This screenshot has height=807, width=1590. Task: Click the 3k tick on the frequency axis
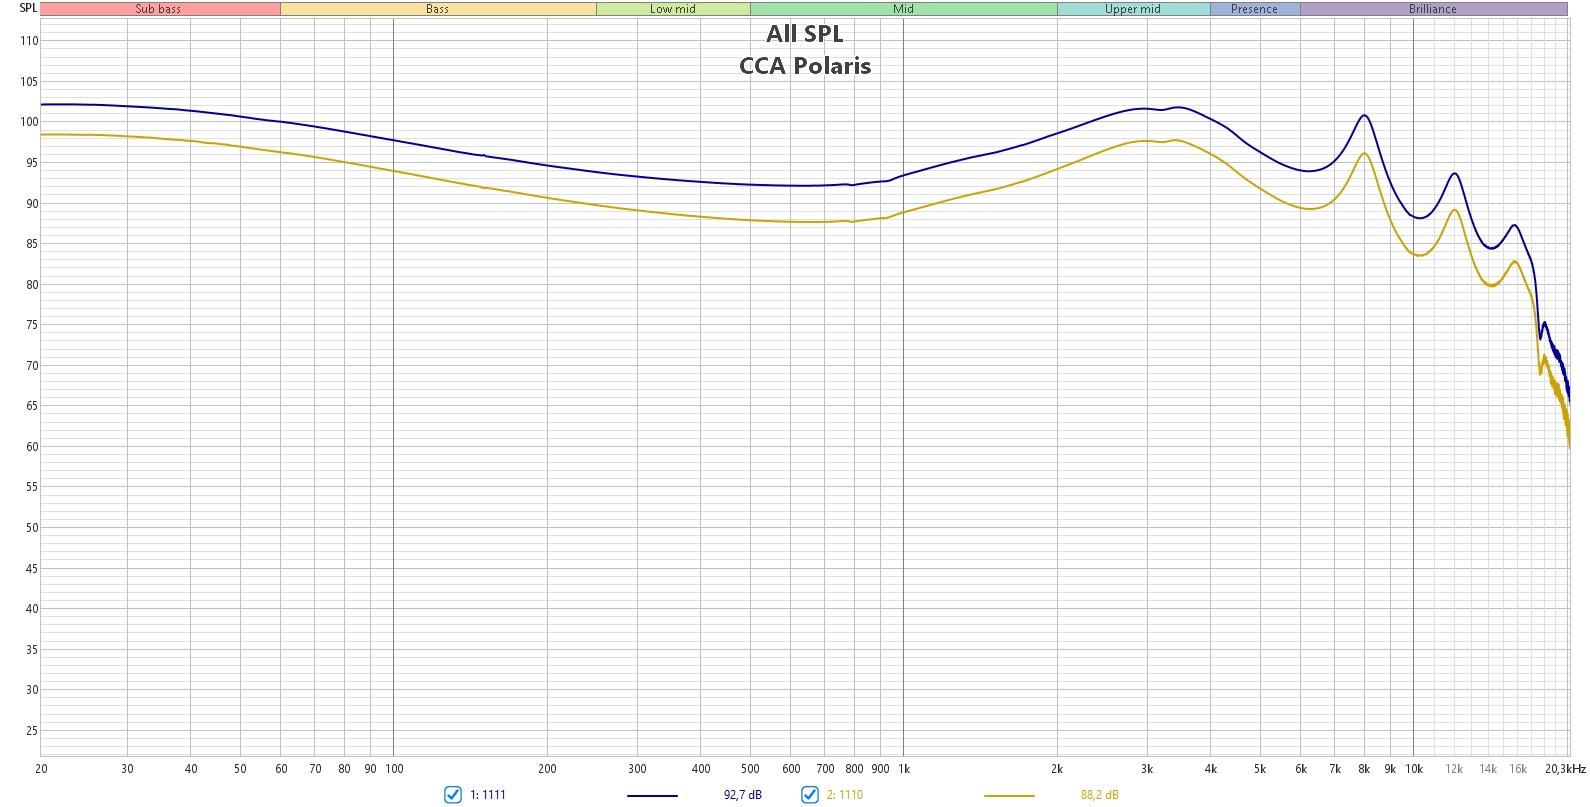1147,769
